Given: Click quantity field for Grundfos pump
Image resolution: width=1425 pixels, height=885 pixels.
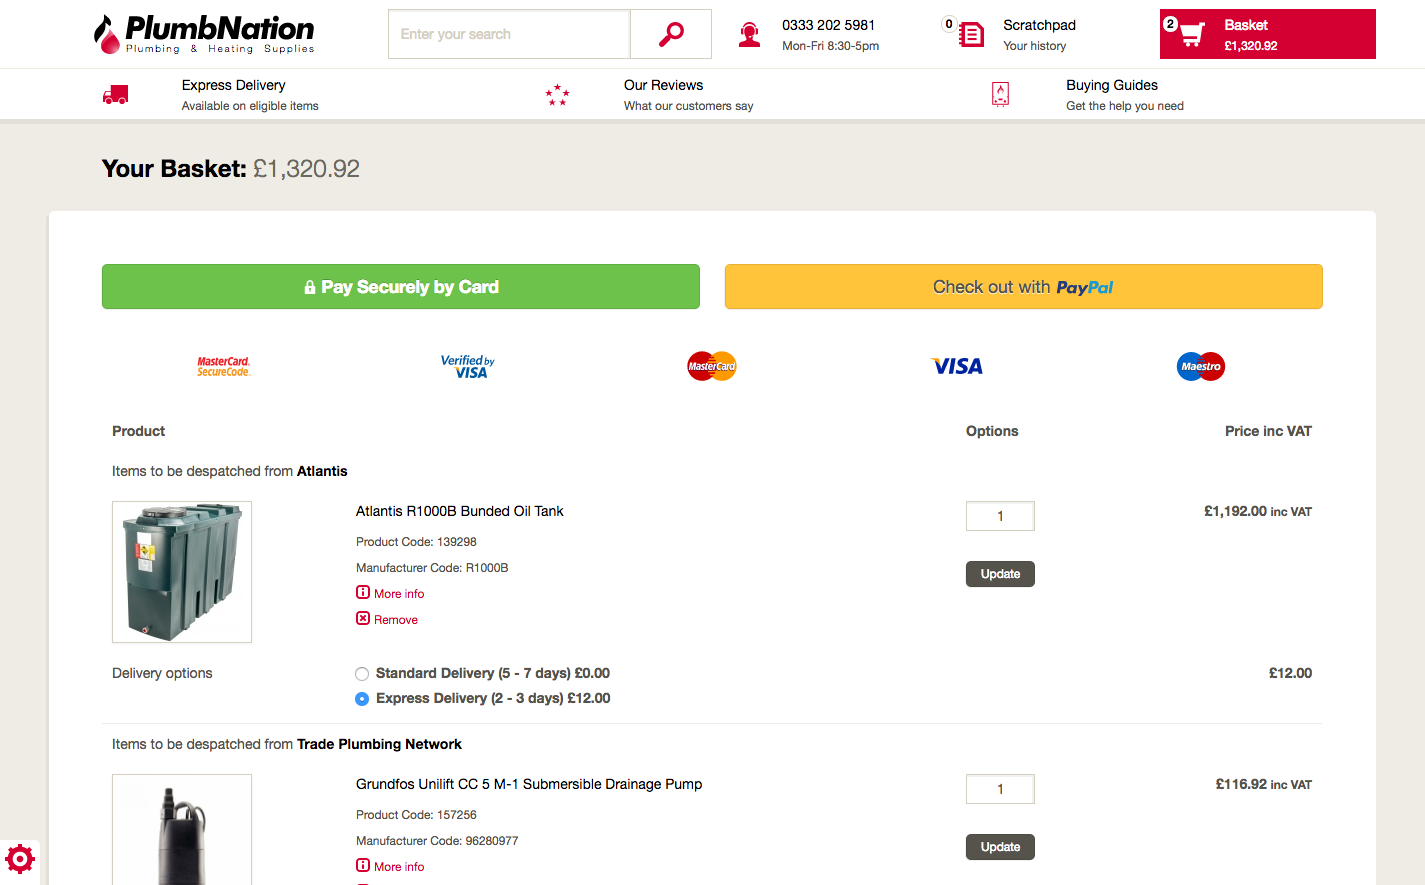Looking at the screenshot, I should click(x=1000, y=789).
